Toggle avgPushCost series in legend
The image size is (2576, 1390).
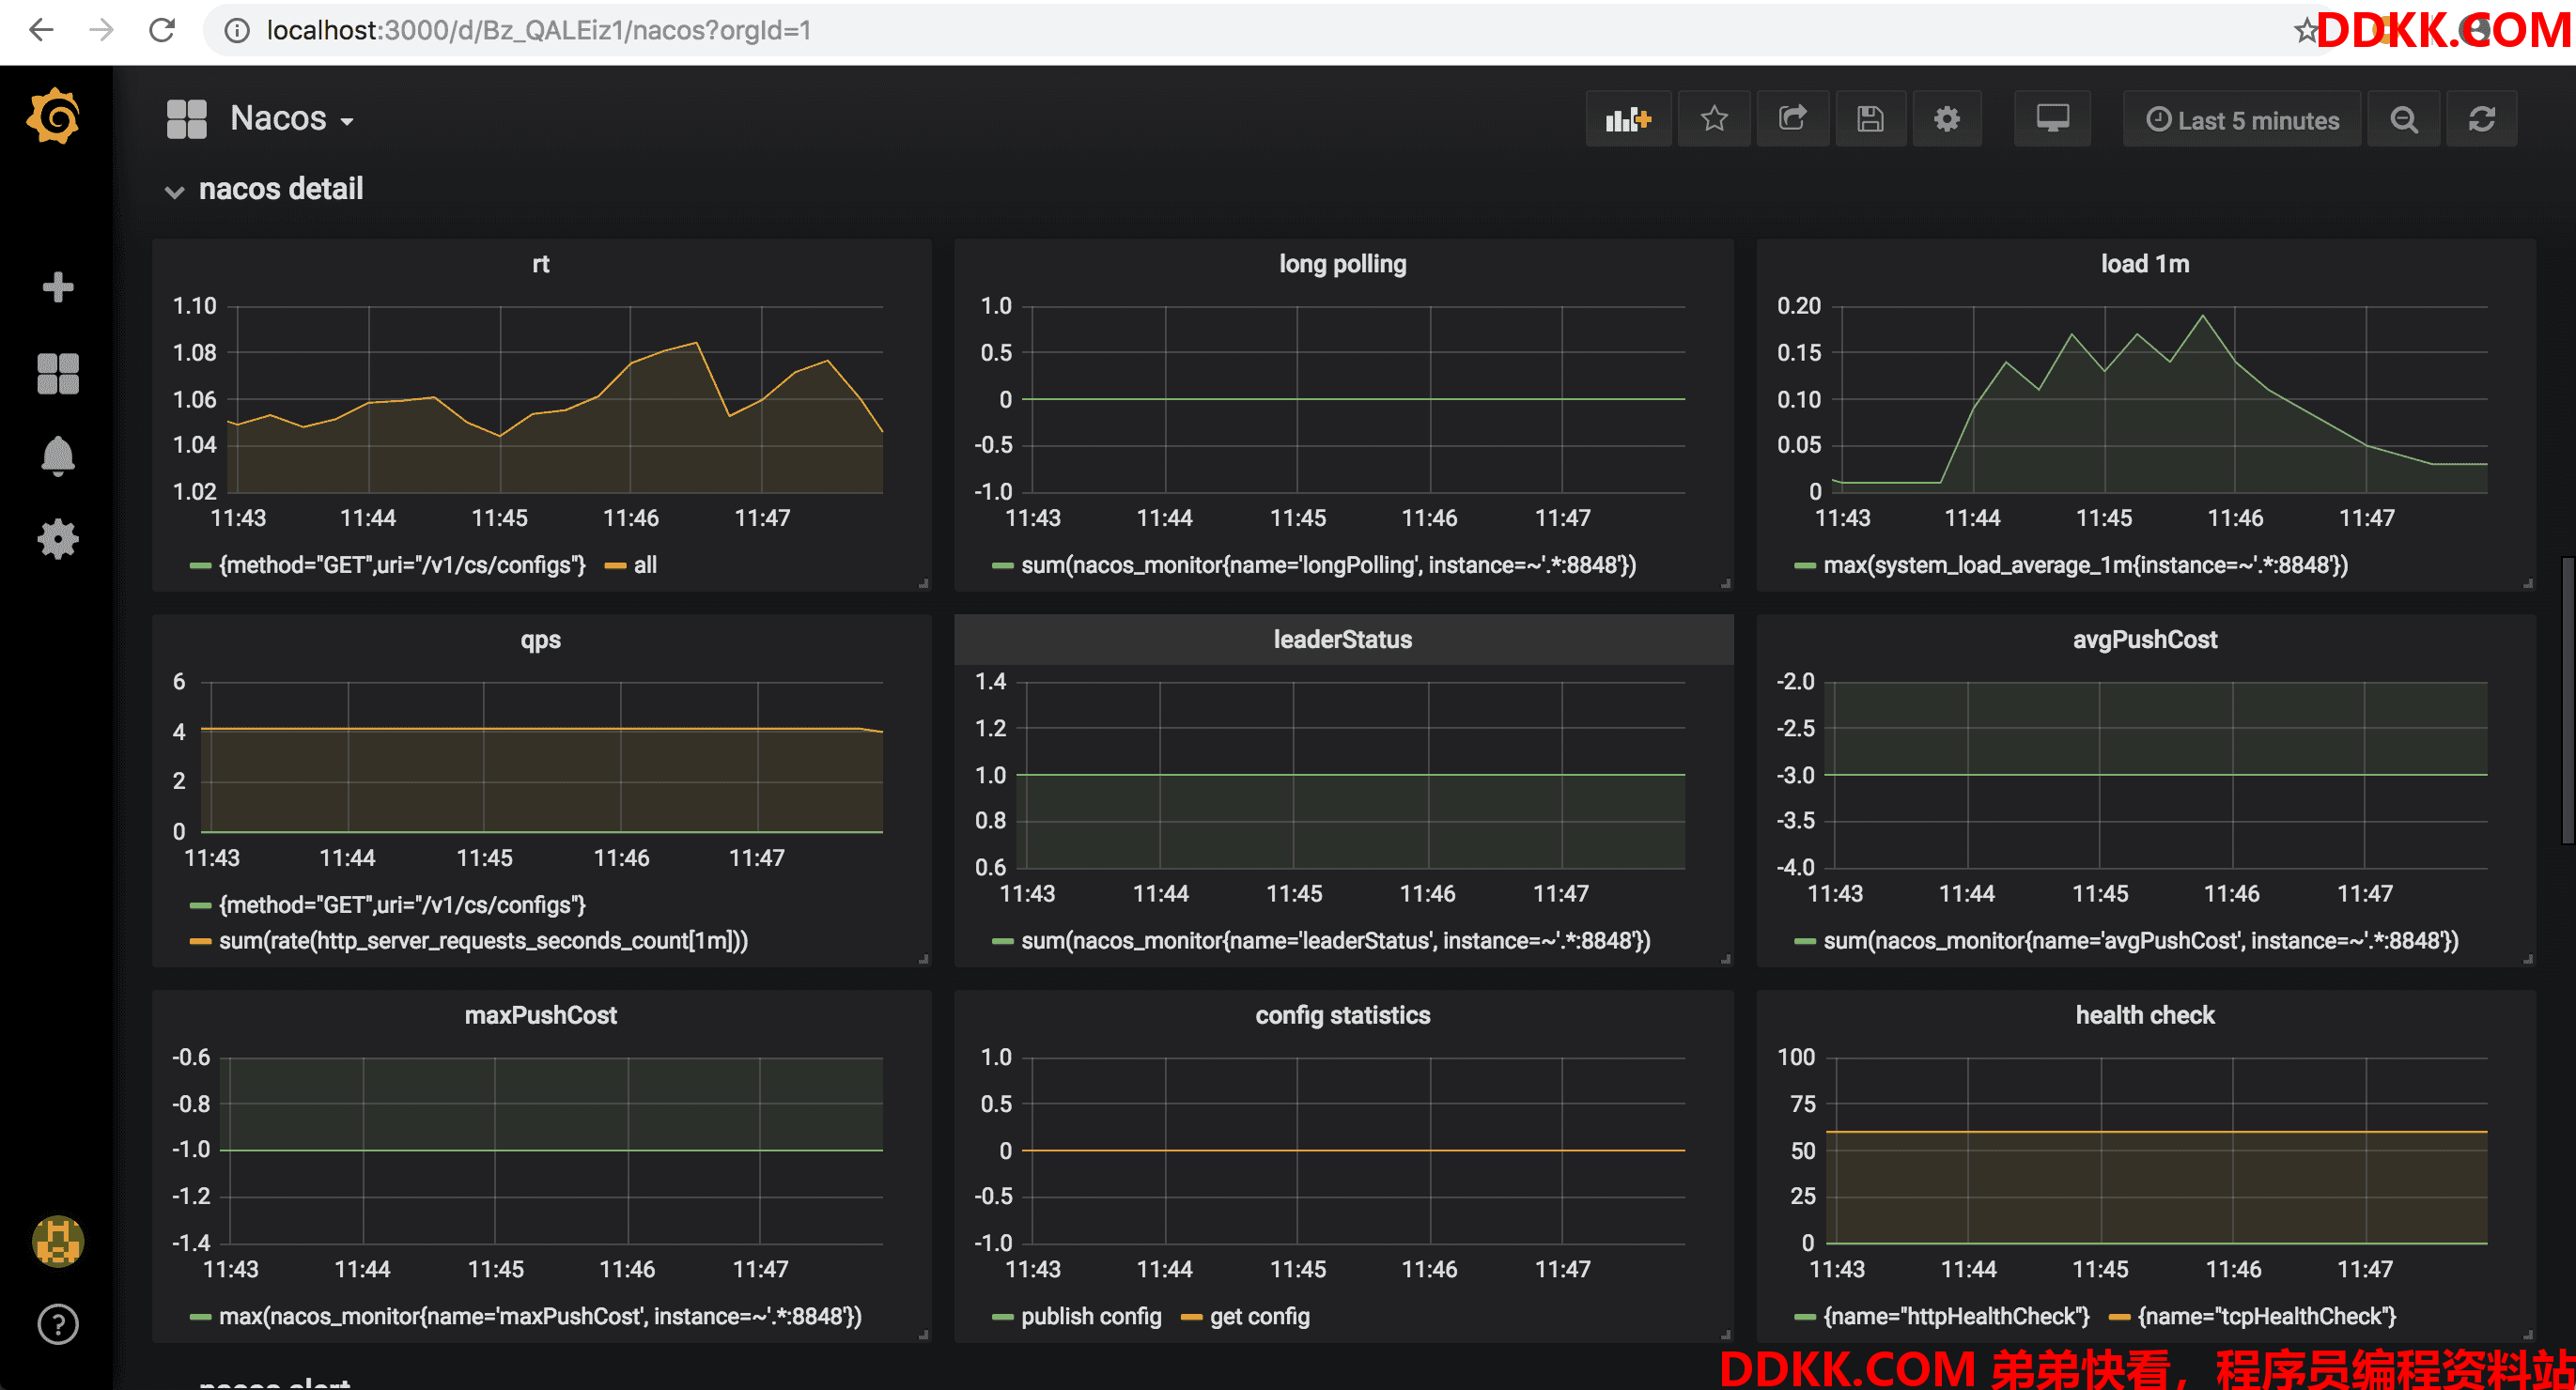point(2140,941)
